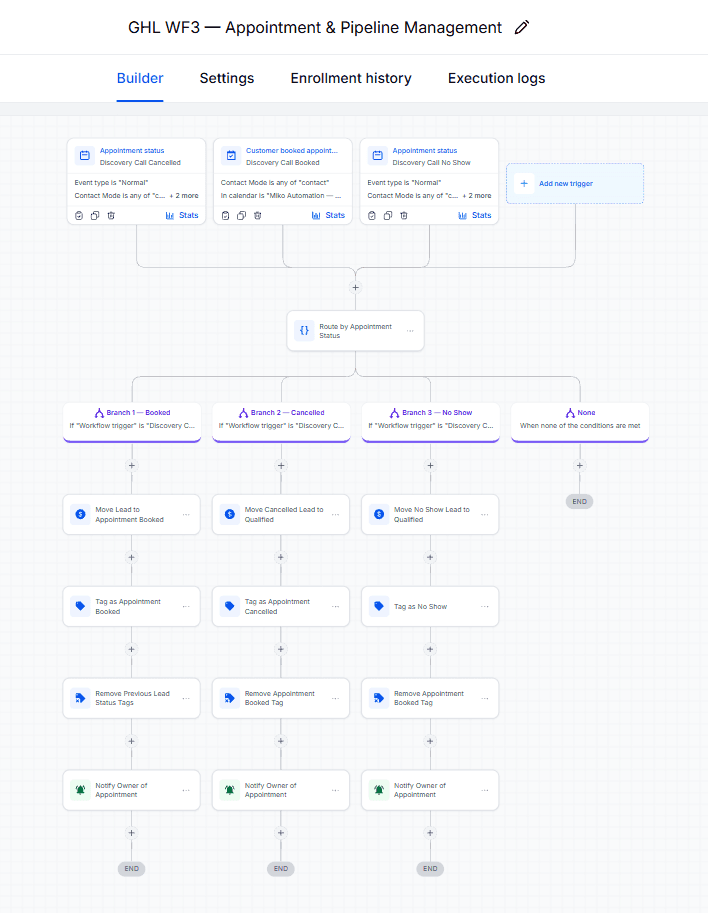Open options for Move Cancelled Lead to Qualified
The image size is (708, 913).
point(335,515)
